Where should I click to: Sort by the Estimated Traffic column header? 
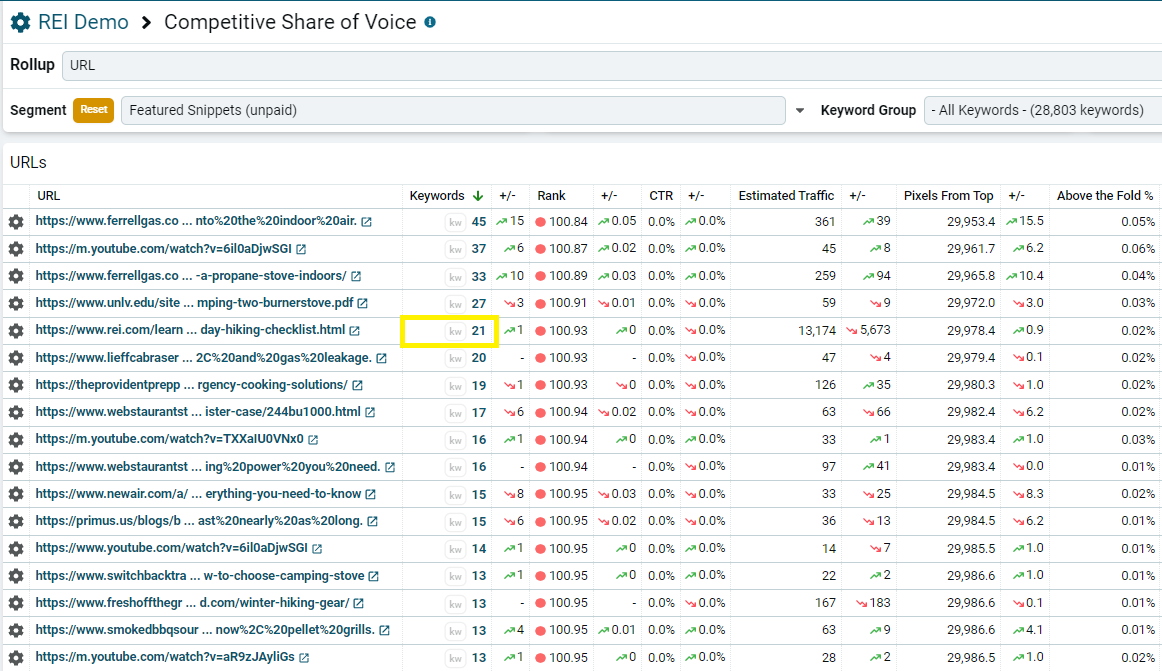click(x=786, y=195)
